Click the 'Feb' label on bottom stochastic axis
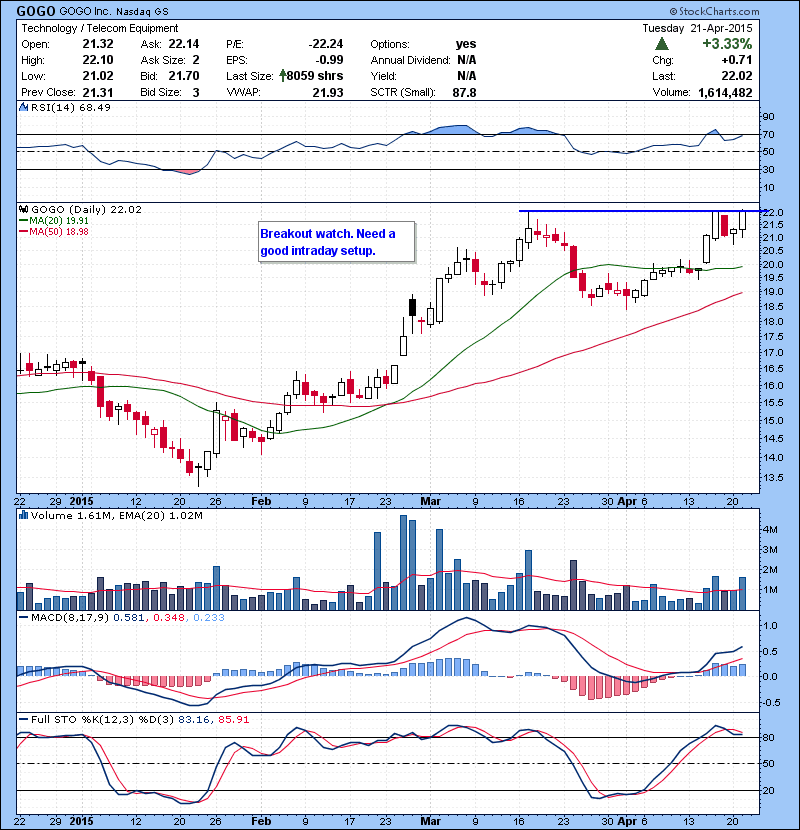Viewport: 800px width, 830px height. tap(261, 821)
